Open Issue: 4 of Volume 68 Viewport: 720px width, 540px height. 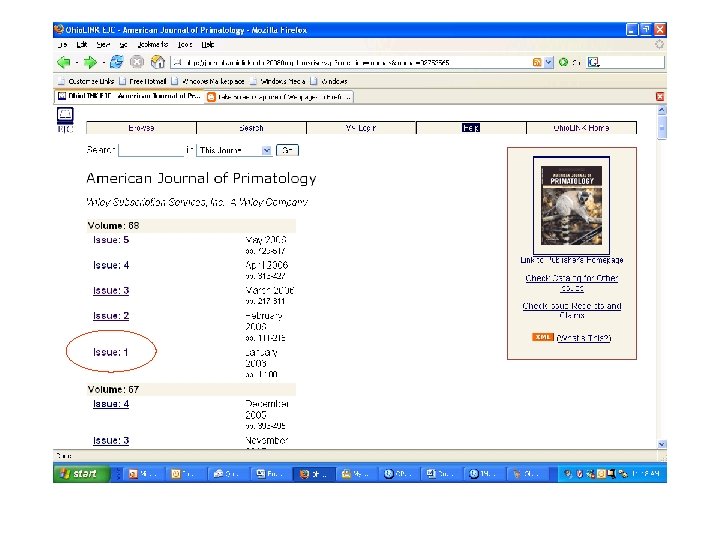(x=111, y=265)
